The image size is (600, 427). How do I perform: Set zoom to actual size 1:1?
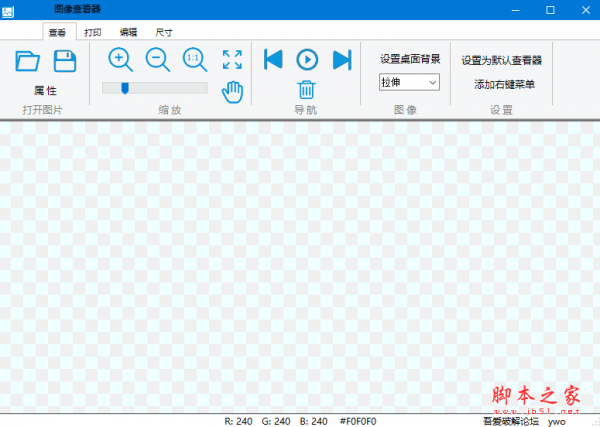tap(194, 60)
